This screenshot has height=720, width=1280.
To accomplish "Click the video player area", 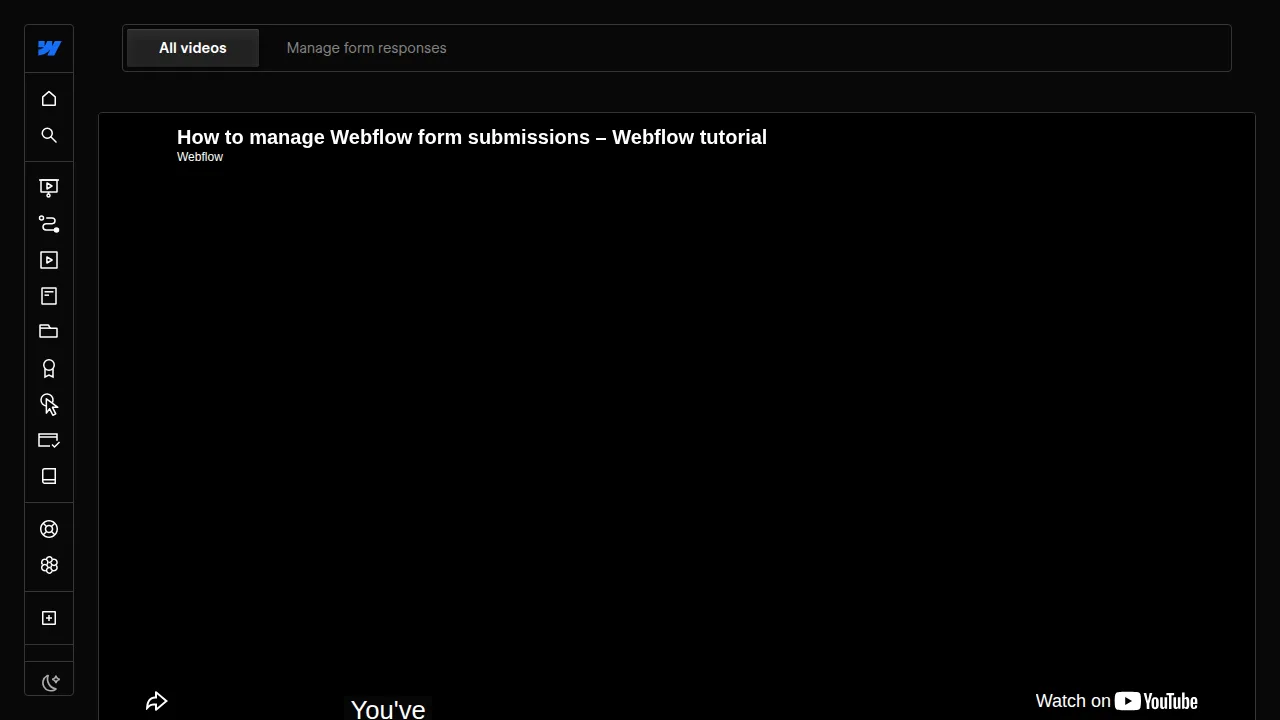I will coord(677,416).
